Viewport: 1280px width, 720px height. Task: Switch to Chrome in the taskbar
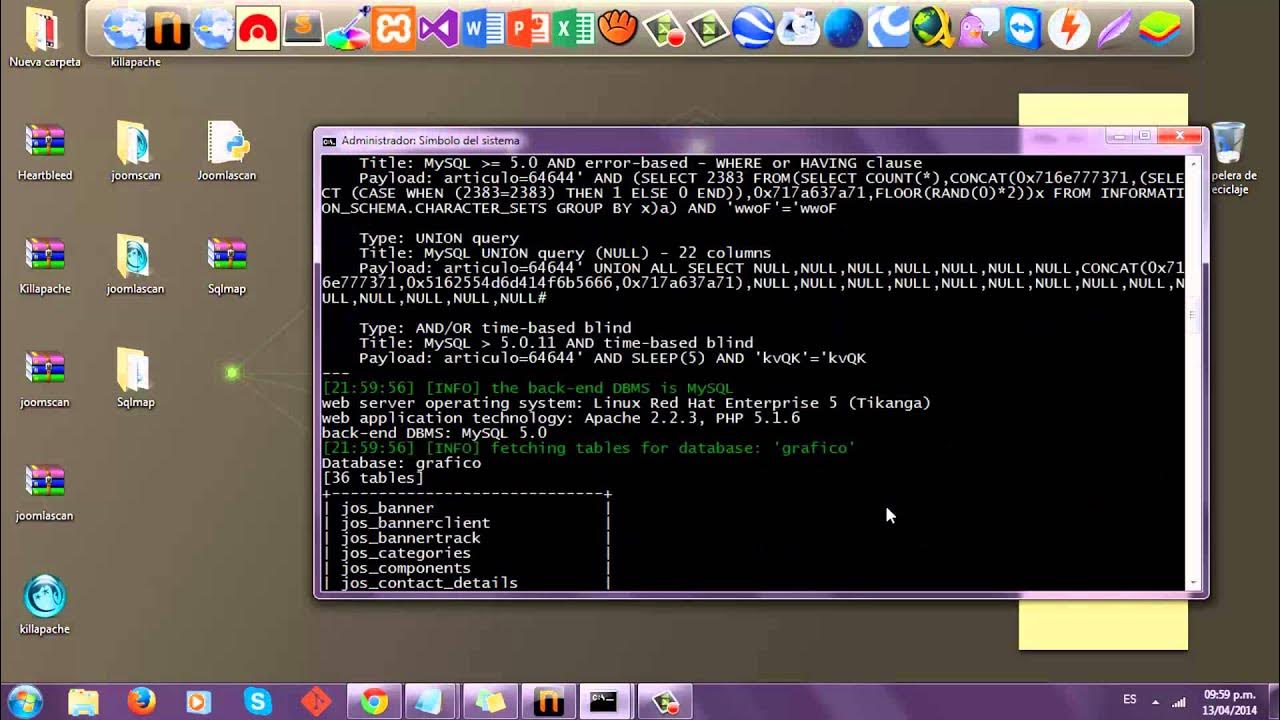pos(375,702)
